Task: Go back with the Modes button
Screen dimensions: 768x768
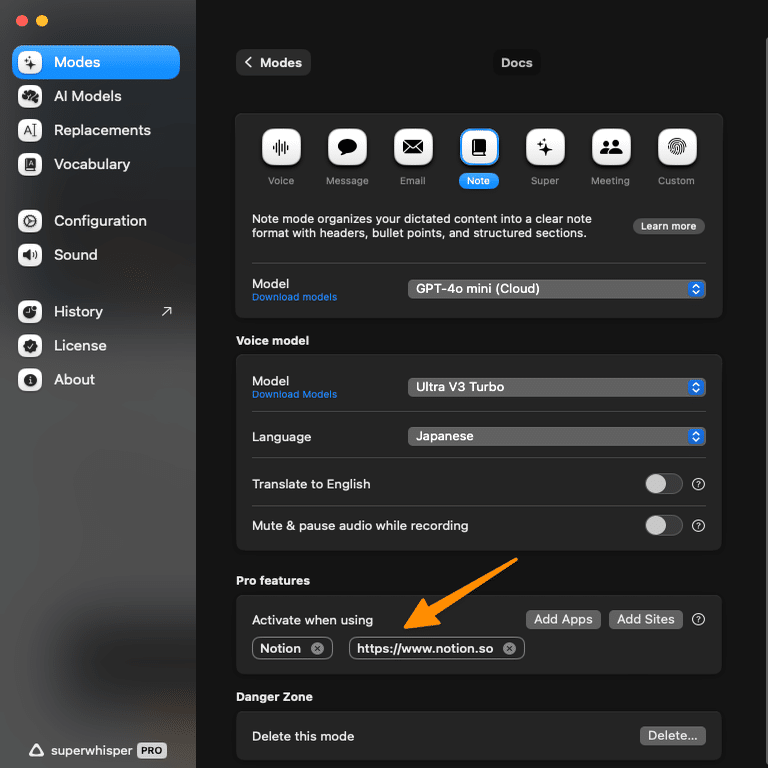Action: point(273,62)
